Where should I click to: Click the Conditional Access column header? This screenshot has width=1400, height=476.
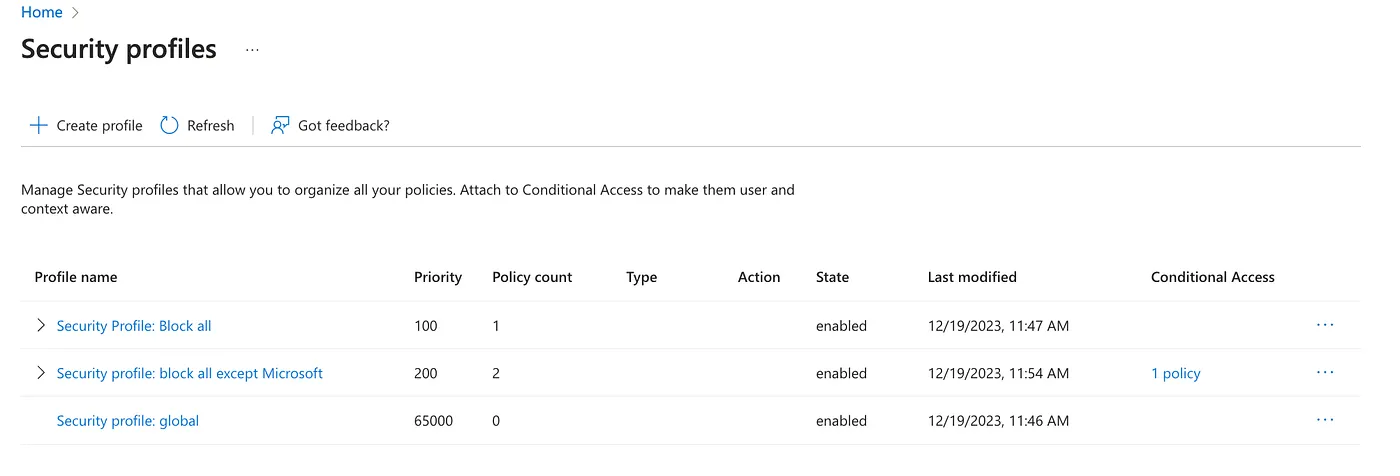[1212, 277]
